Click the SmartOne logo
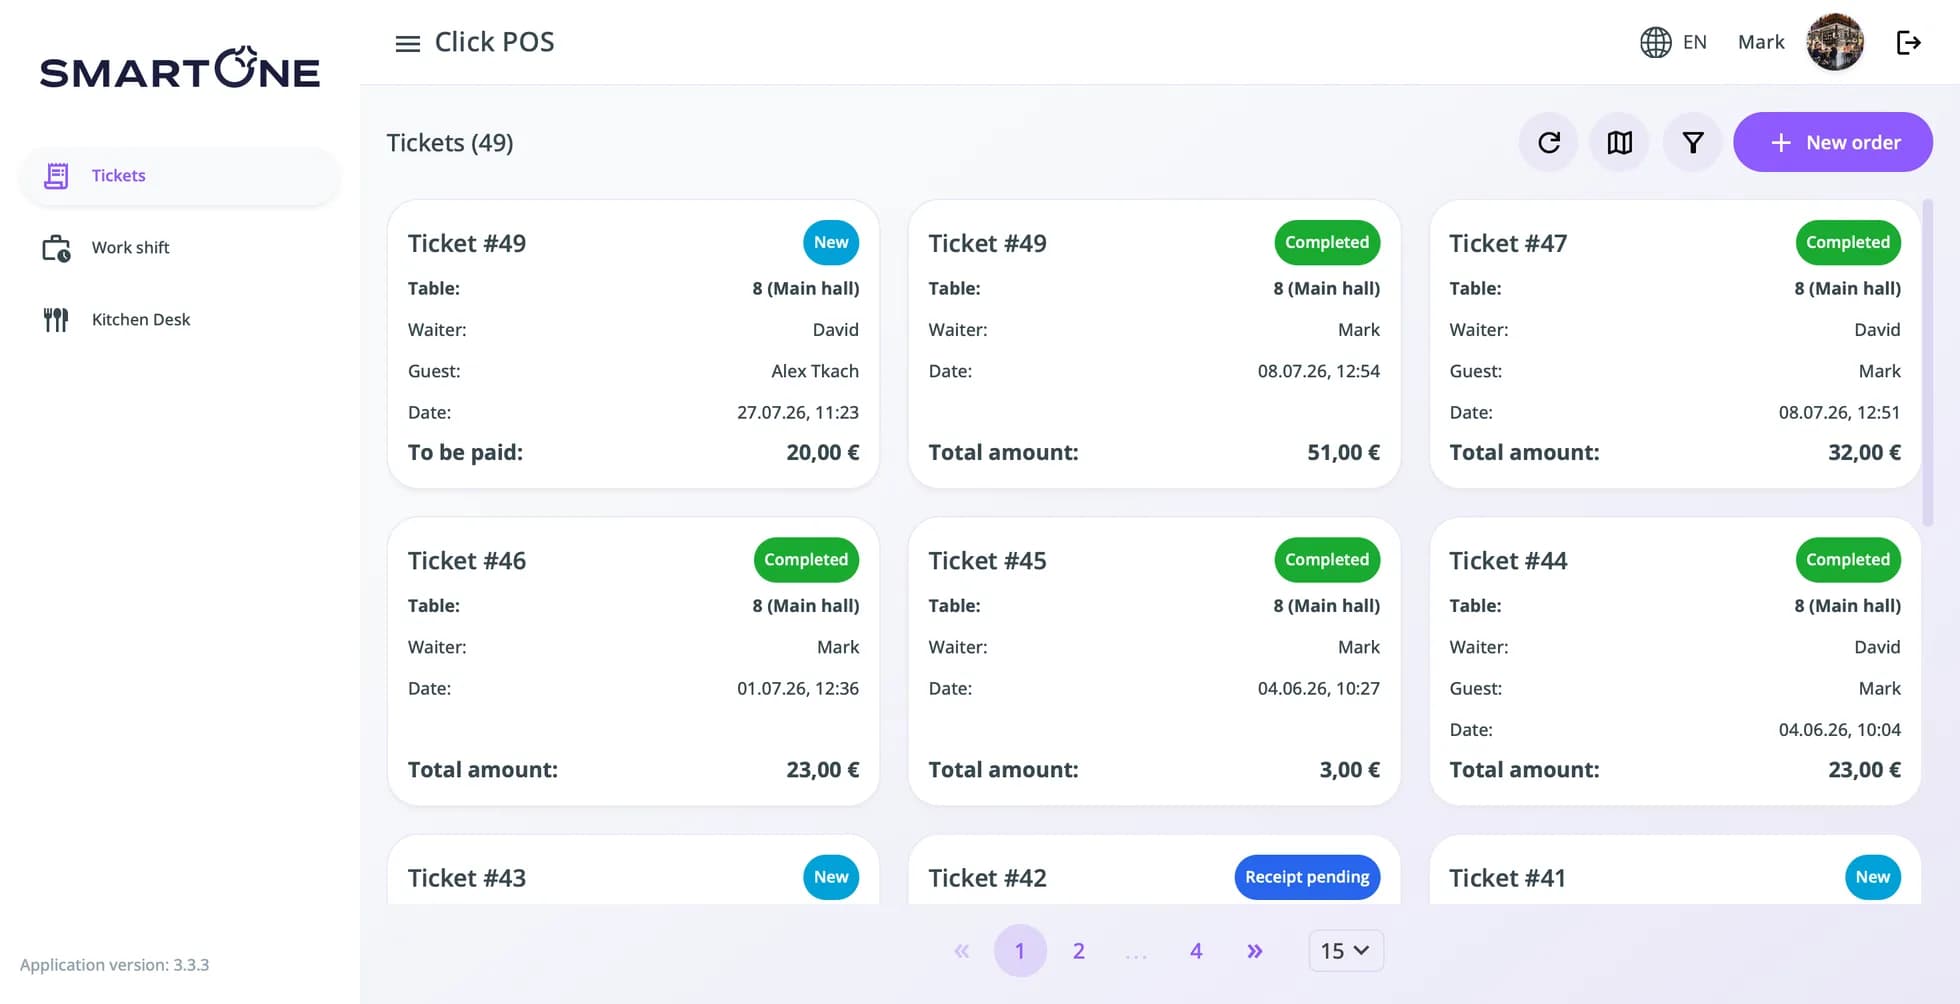The width and height of the screenshot is (1960, 1004). (180, 68)
